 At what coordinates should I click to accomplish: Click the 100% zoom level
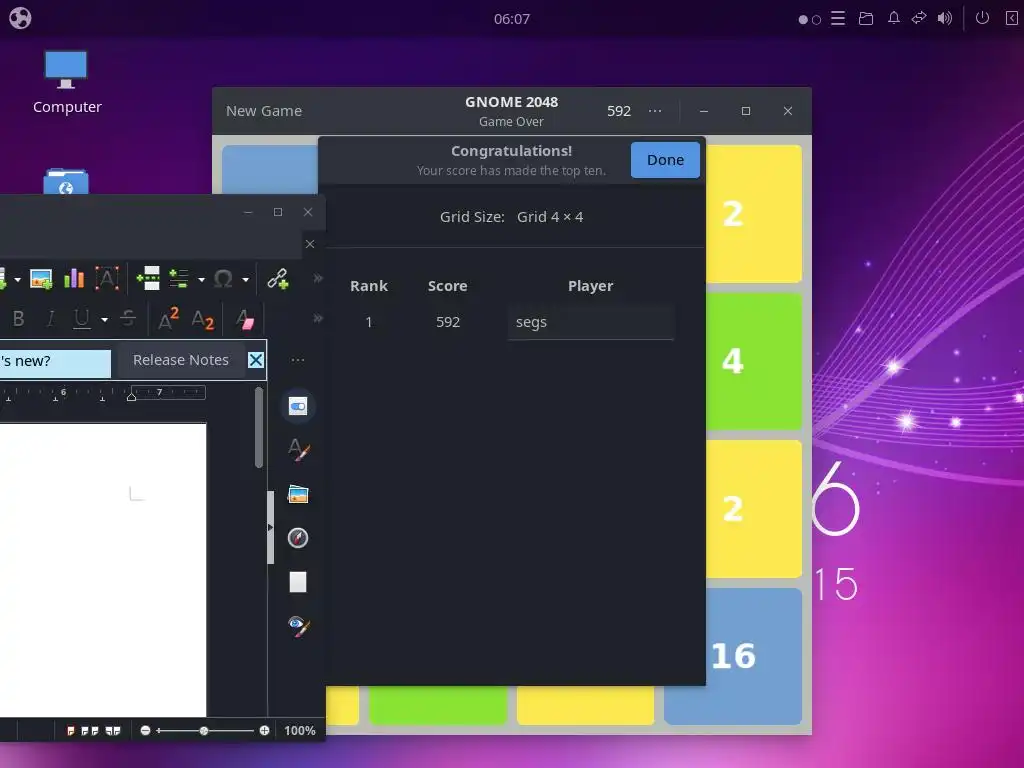pyautogui.click(x=300, y=731)
